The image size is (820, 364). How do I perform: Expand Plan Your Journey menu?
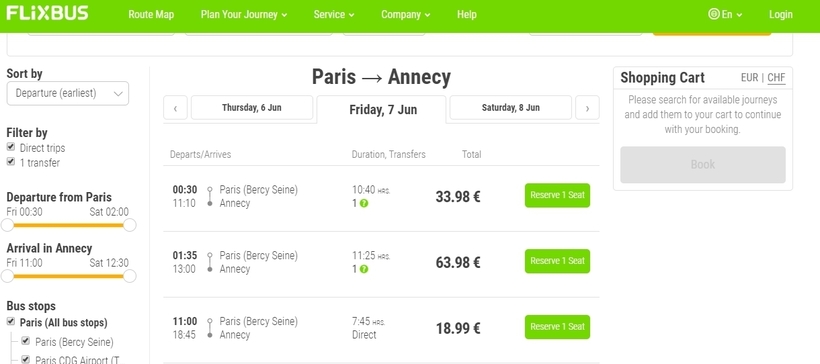click(244, 15)
